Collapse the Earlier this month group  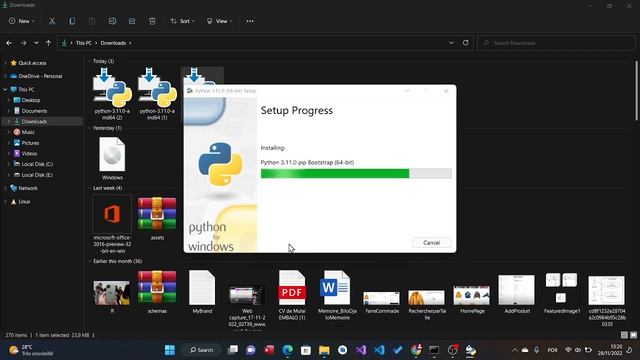point(90,261)
